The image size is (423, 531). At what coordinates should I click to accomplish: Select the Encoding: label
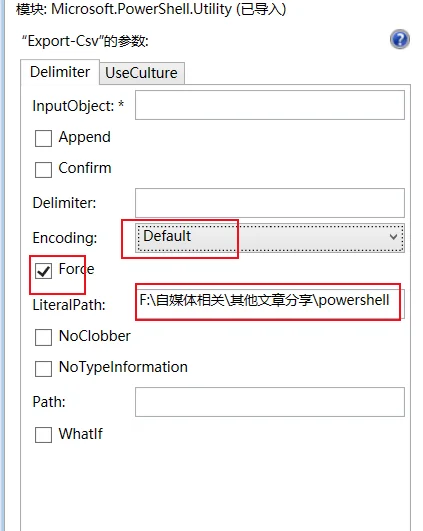tap(65, 238)
